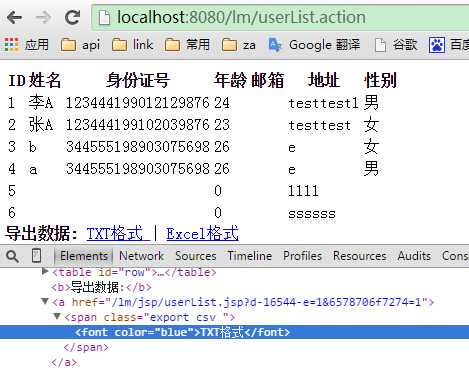Toggle DevTools device mode phone icon
Screen dimensions: 469x370
pos(36,256)
